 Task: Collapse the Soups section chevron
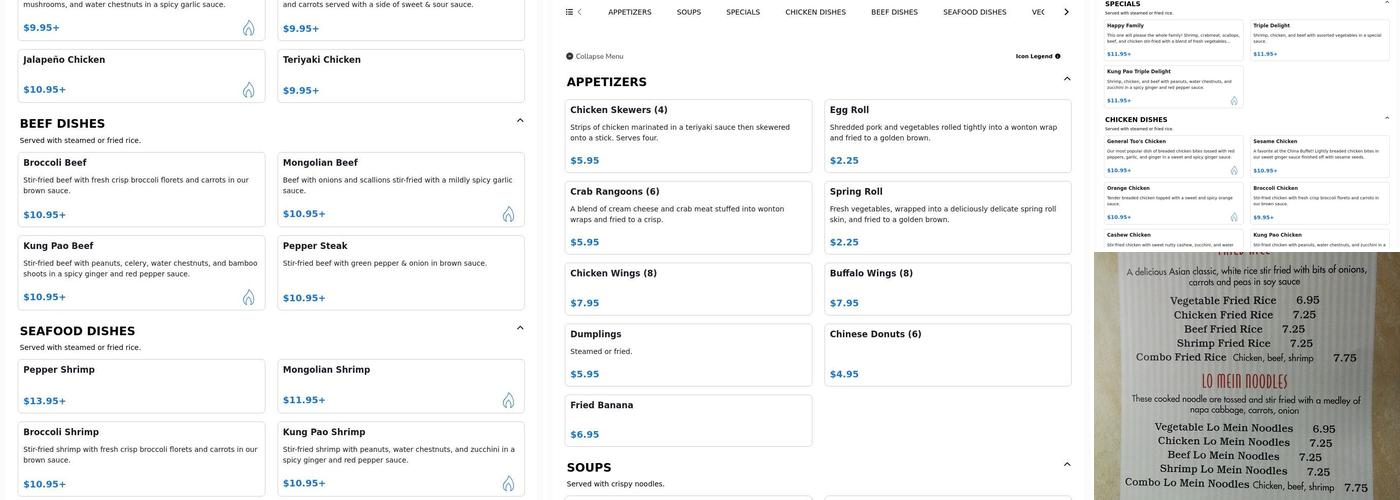[x=1067, y=465]
